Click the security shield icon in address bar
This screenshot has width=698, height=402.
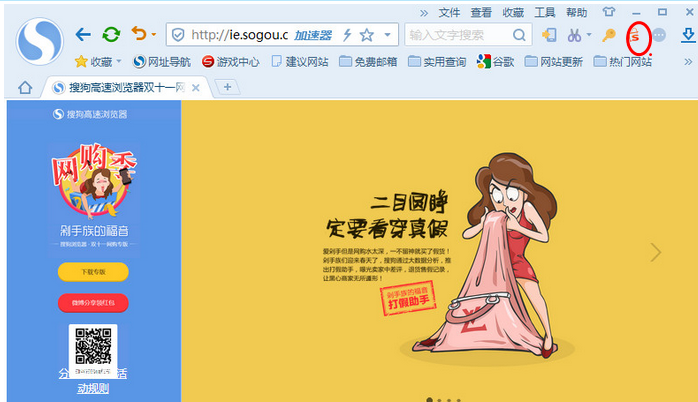pyautogui.click(x=178, y=35)
